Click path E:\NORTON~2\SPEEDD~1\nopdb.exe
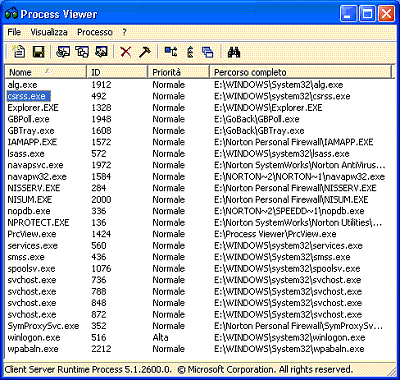Viewport: 400px width, 380px height. coord(289,211)
